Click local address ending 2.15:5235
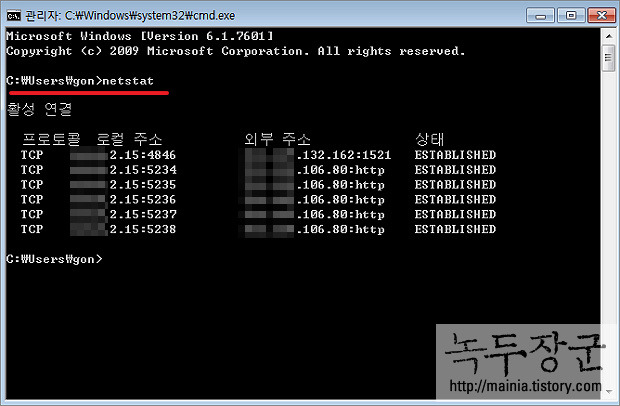 click(123, 185)
